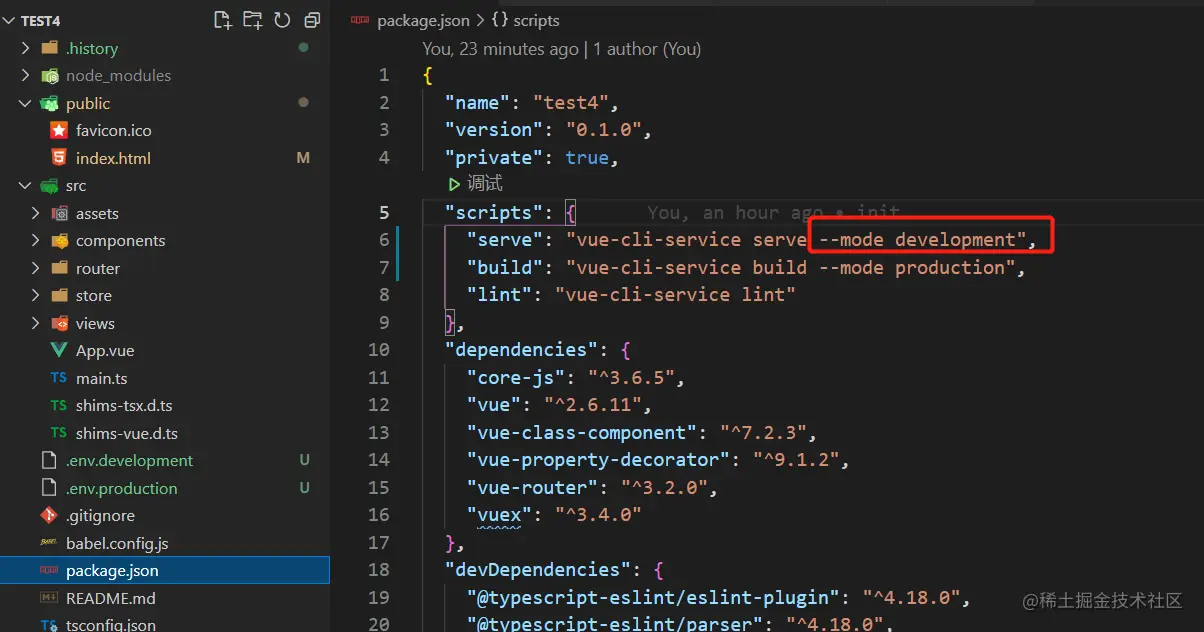Viewport: 1204px width, 632px height.
Task: Click the "vuex" dependency key
Action: 497,515
